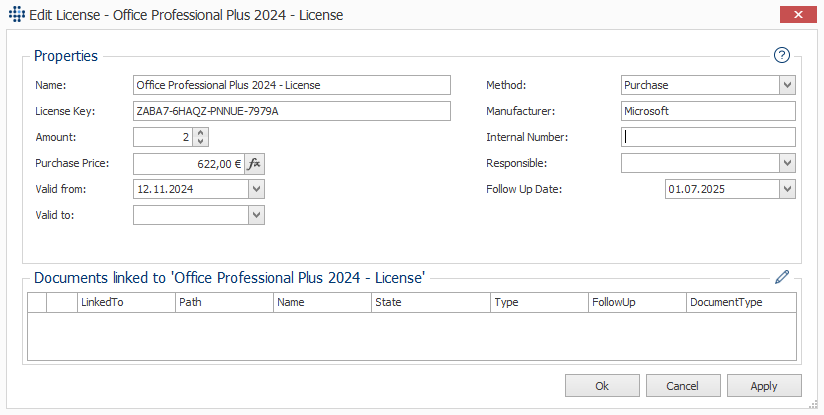The height and width of the screenshot is (415, 824).
Task: Click the Internal Number label
Action: pyautogui.click(x=527, y=137)
